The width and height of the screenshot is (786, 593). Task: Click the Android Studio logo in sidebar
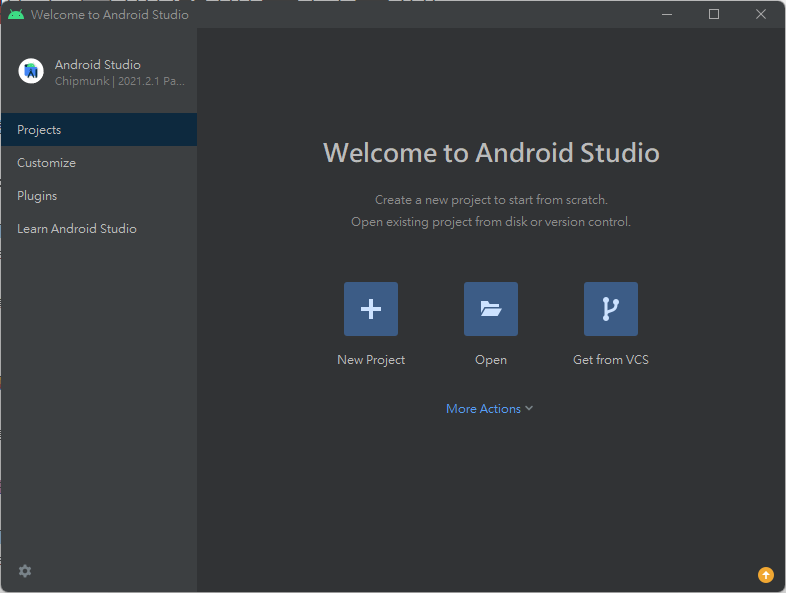click(x=31, y=71)
